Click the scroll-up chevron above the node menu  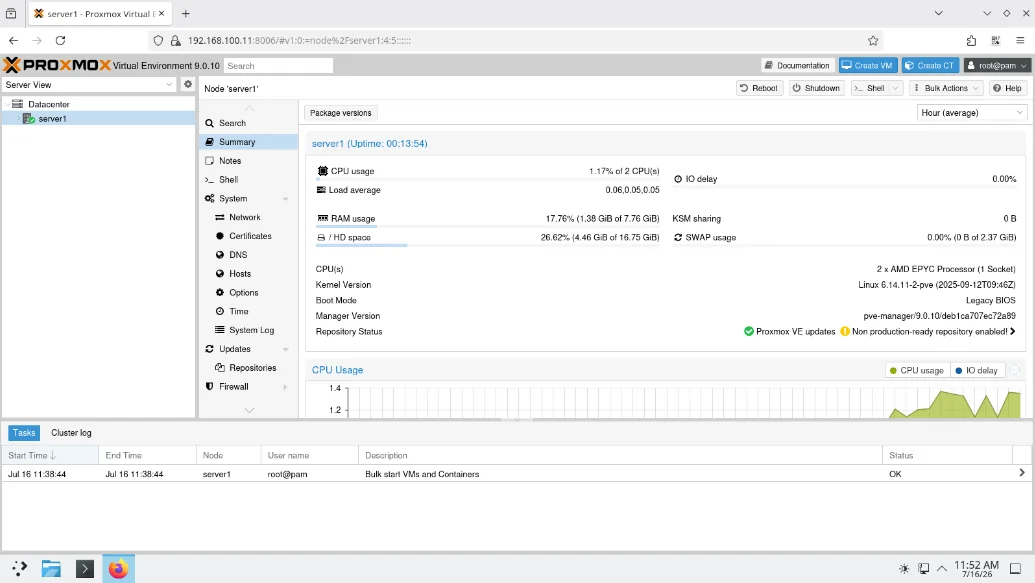click(249, 108)
